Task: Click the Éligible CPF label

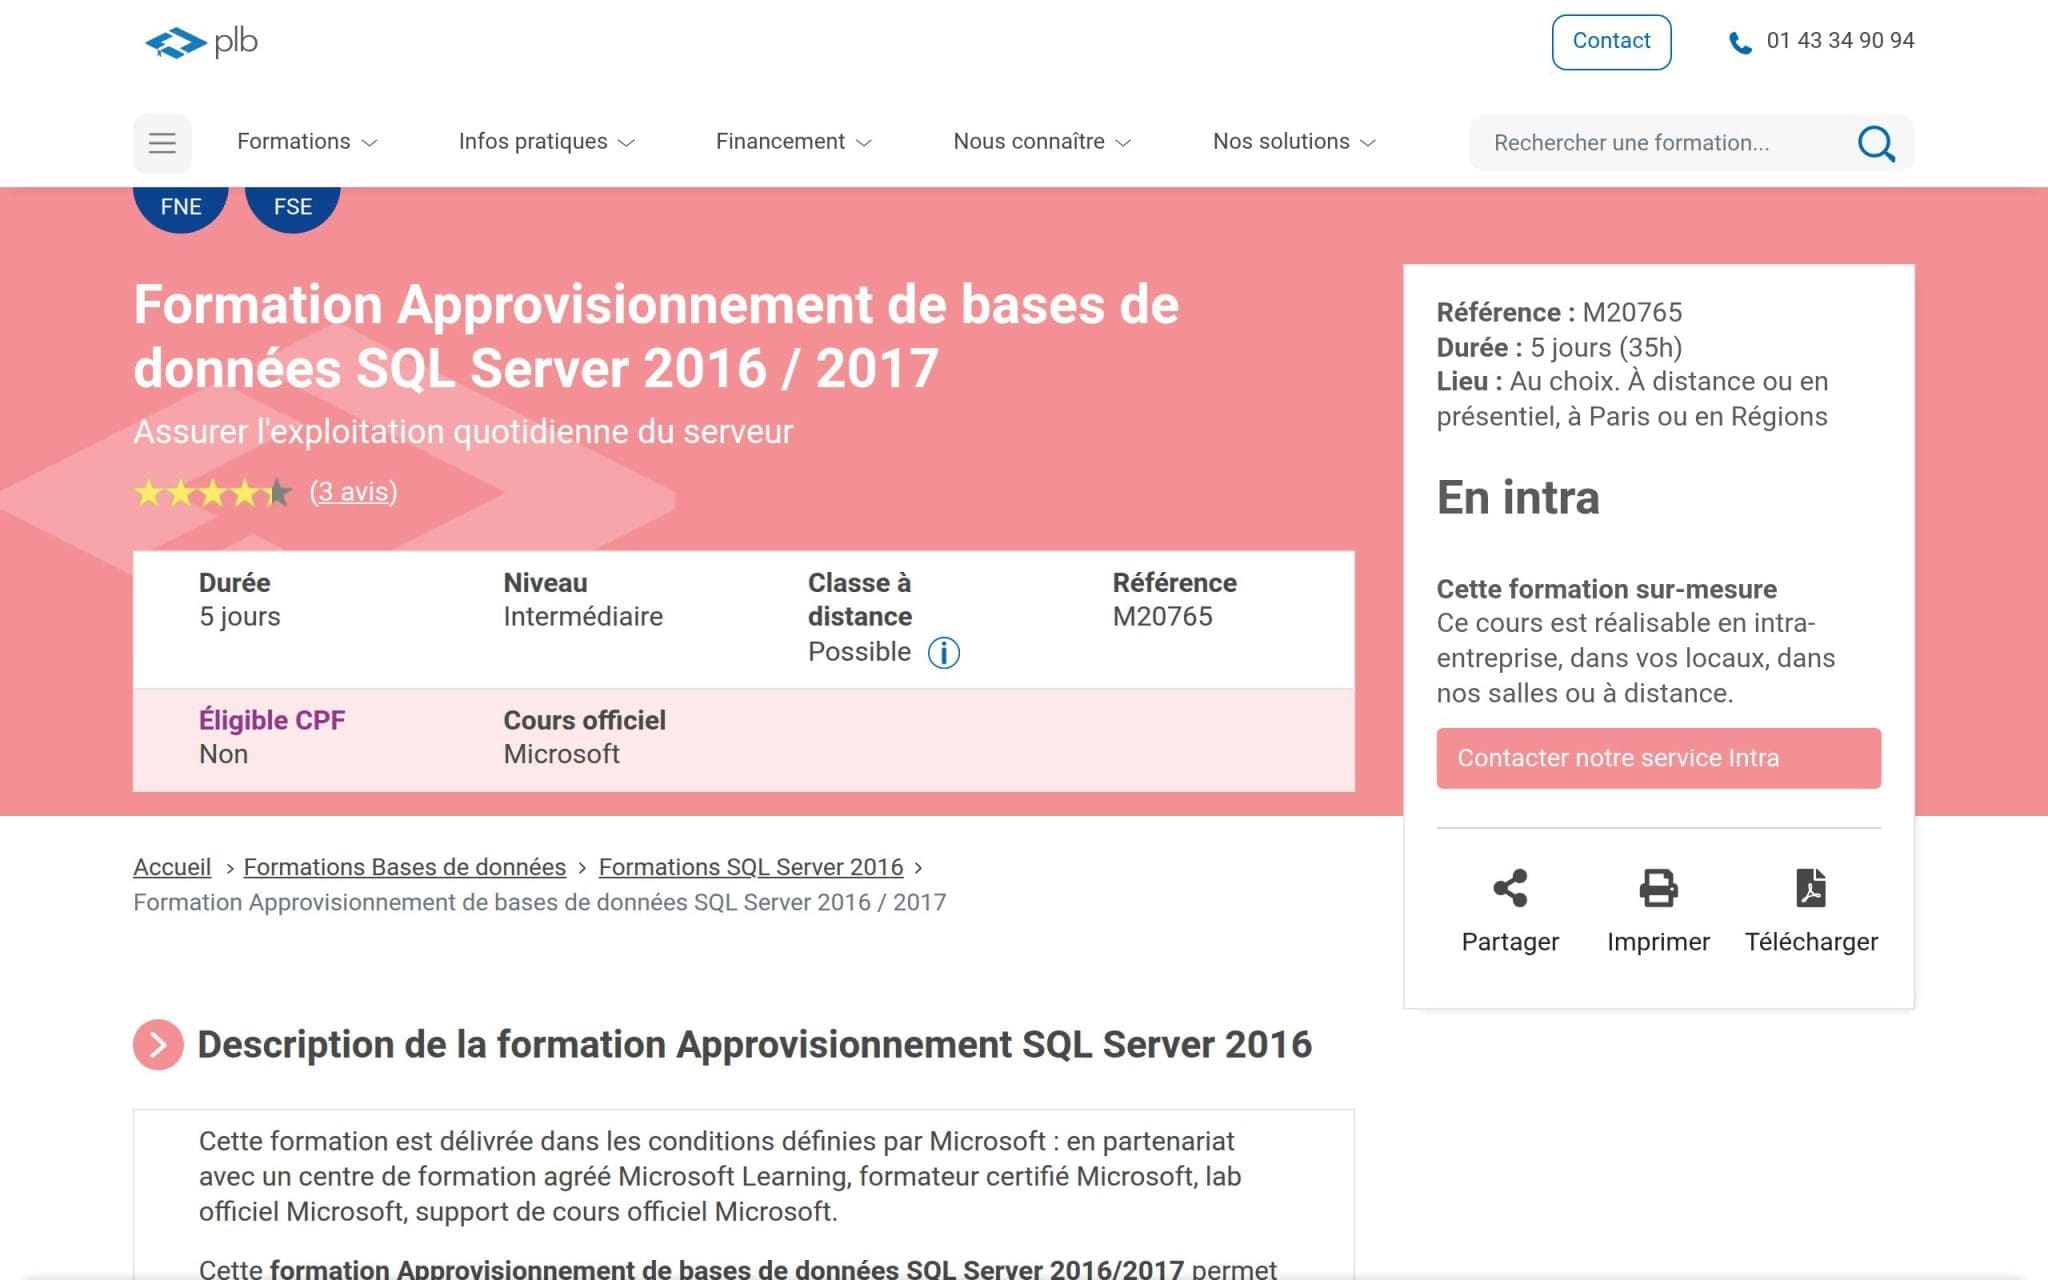Action: click(x=272, y=720)
